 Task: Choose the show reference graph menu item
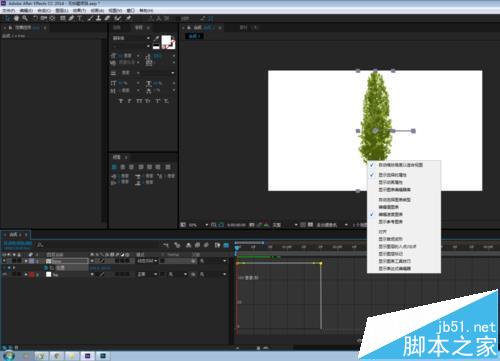(404, 222)
